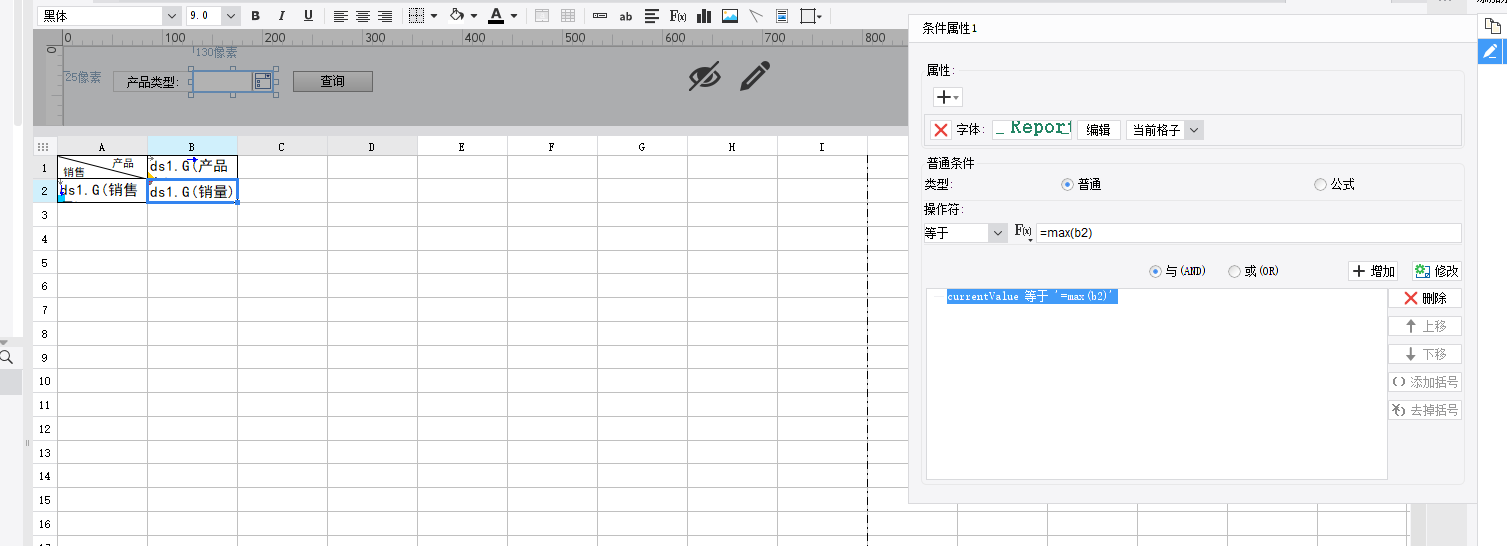Align cell text right
Viewport: 1507px width, 546px height.
385,16
